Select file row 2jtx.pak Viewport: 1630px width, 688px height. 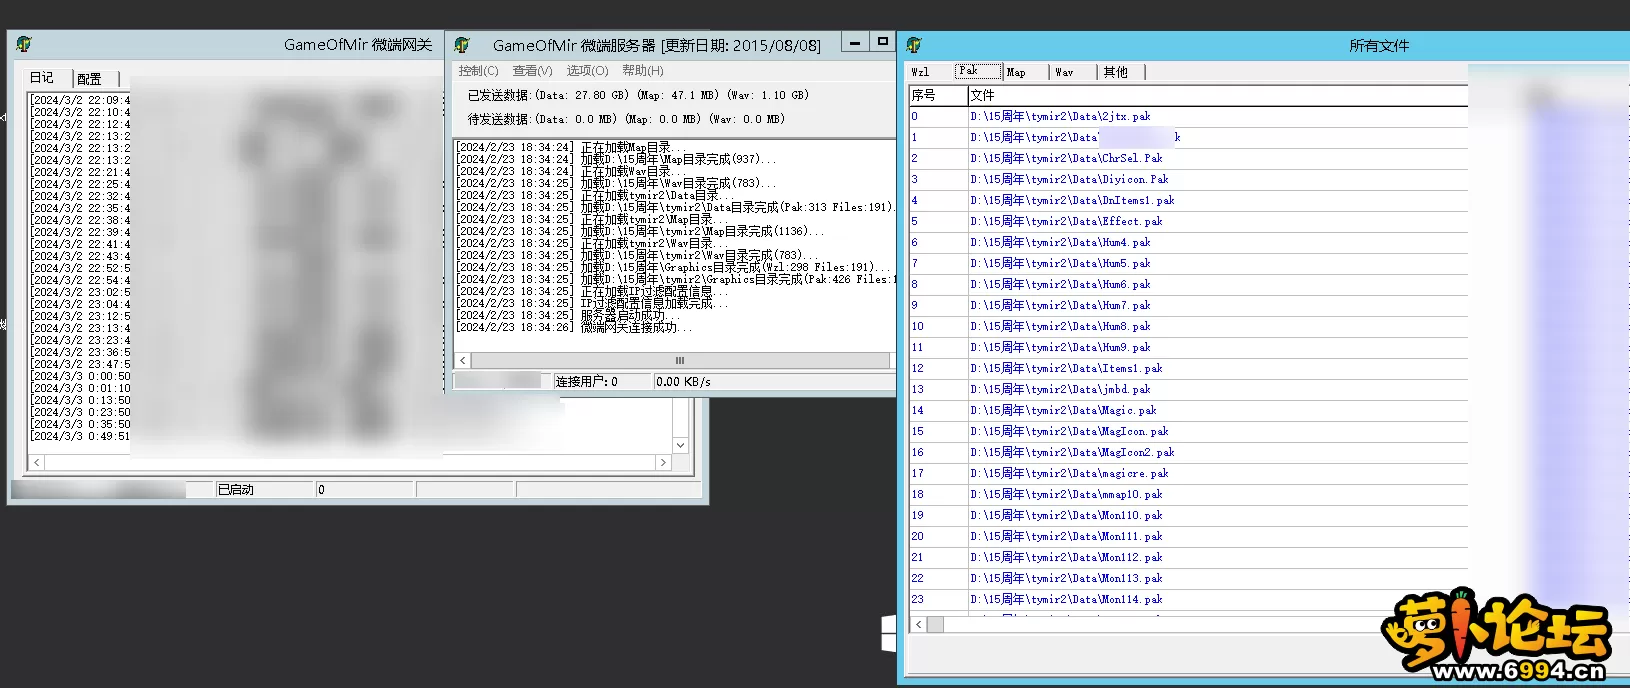1188,116
